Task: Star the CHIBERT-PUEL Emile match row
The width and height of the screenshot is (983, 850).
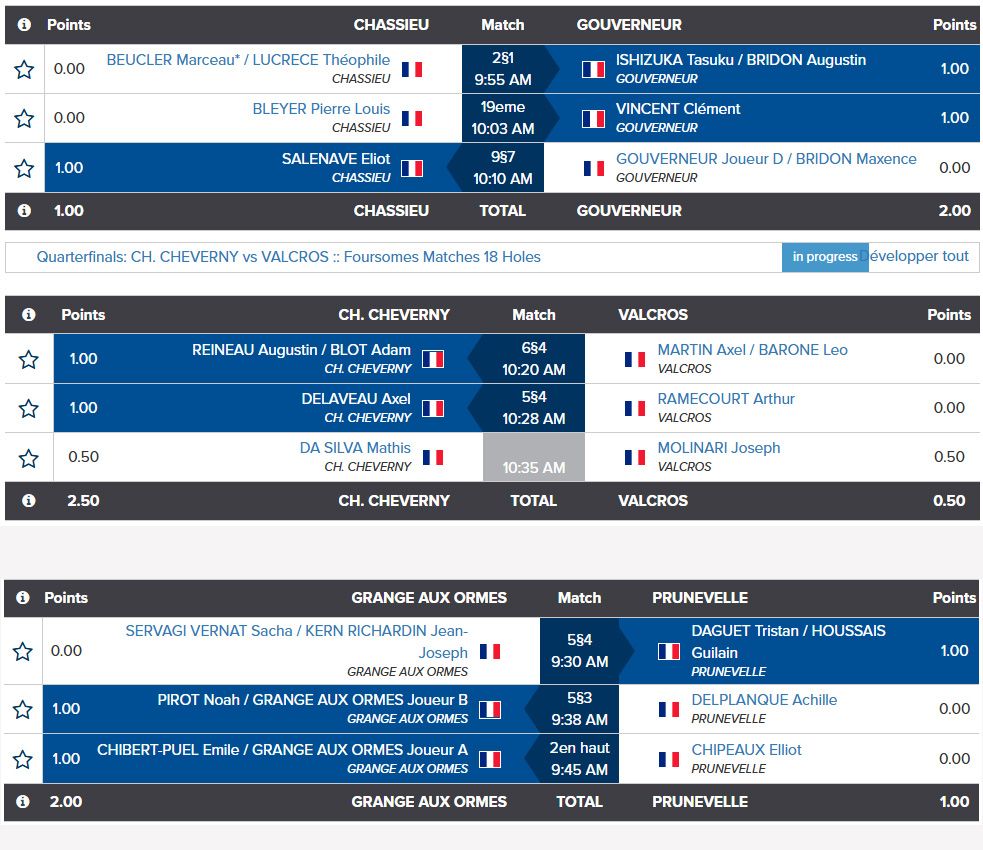Action: [23, 759]
